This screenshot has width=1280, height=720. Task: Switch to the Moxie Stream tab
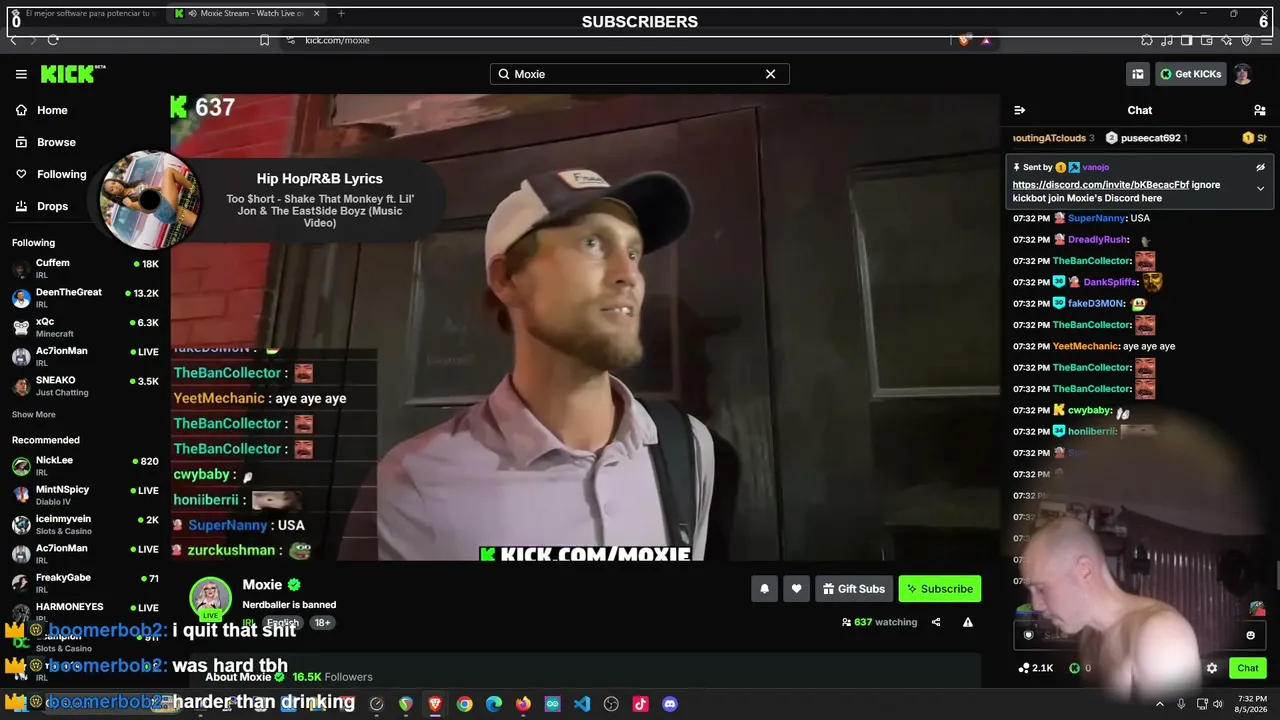(x=247, y=13)
